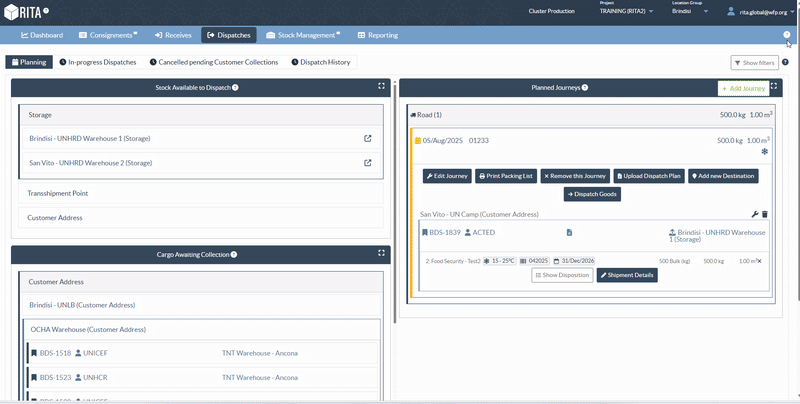Go to Stock Management menu
The height and width of the screenshot is (404, 800).
[304, 35]
